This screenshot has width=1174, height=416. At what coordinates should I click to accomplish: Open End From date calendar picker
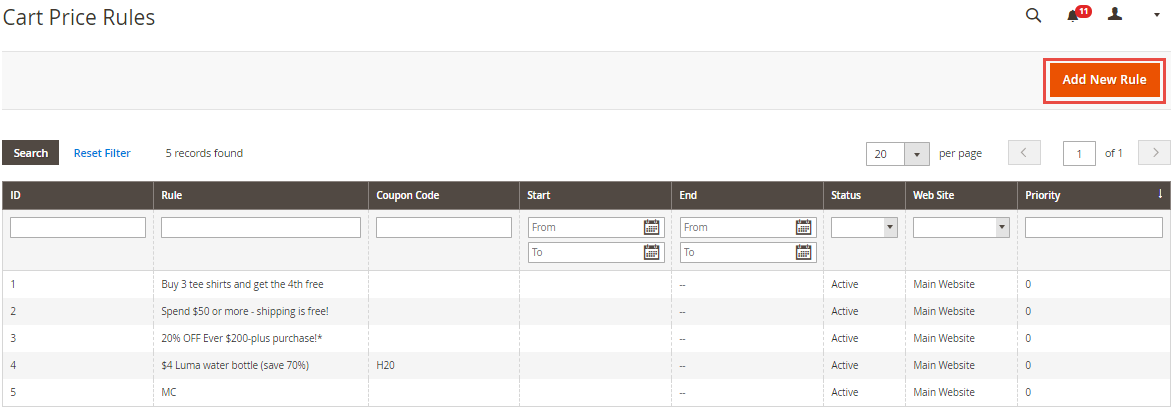tap(804, 227)
